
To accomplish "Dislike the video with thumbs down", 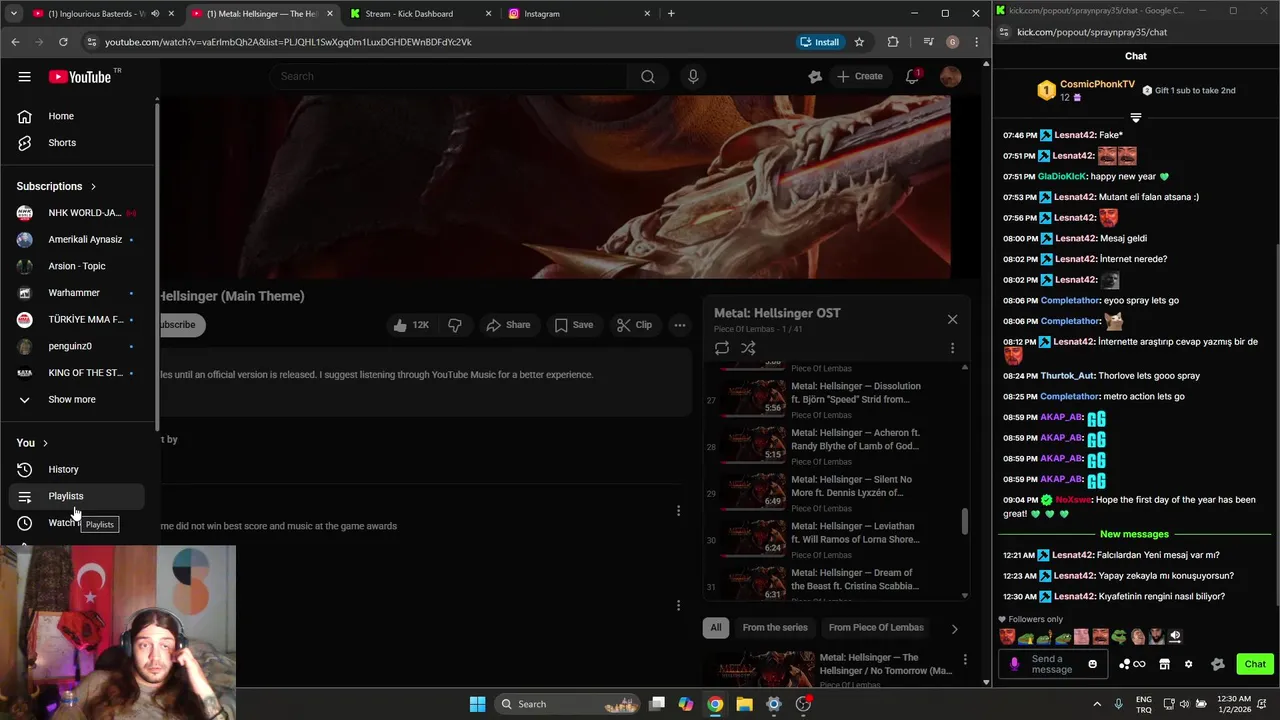I will [x=455, y=325].
